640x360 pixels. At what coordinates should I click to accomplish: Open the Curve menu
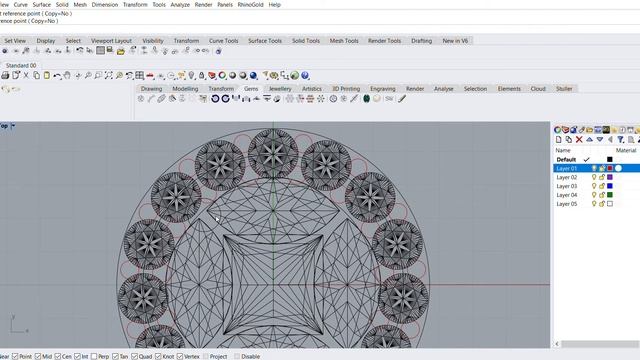point(20,4)
